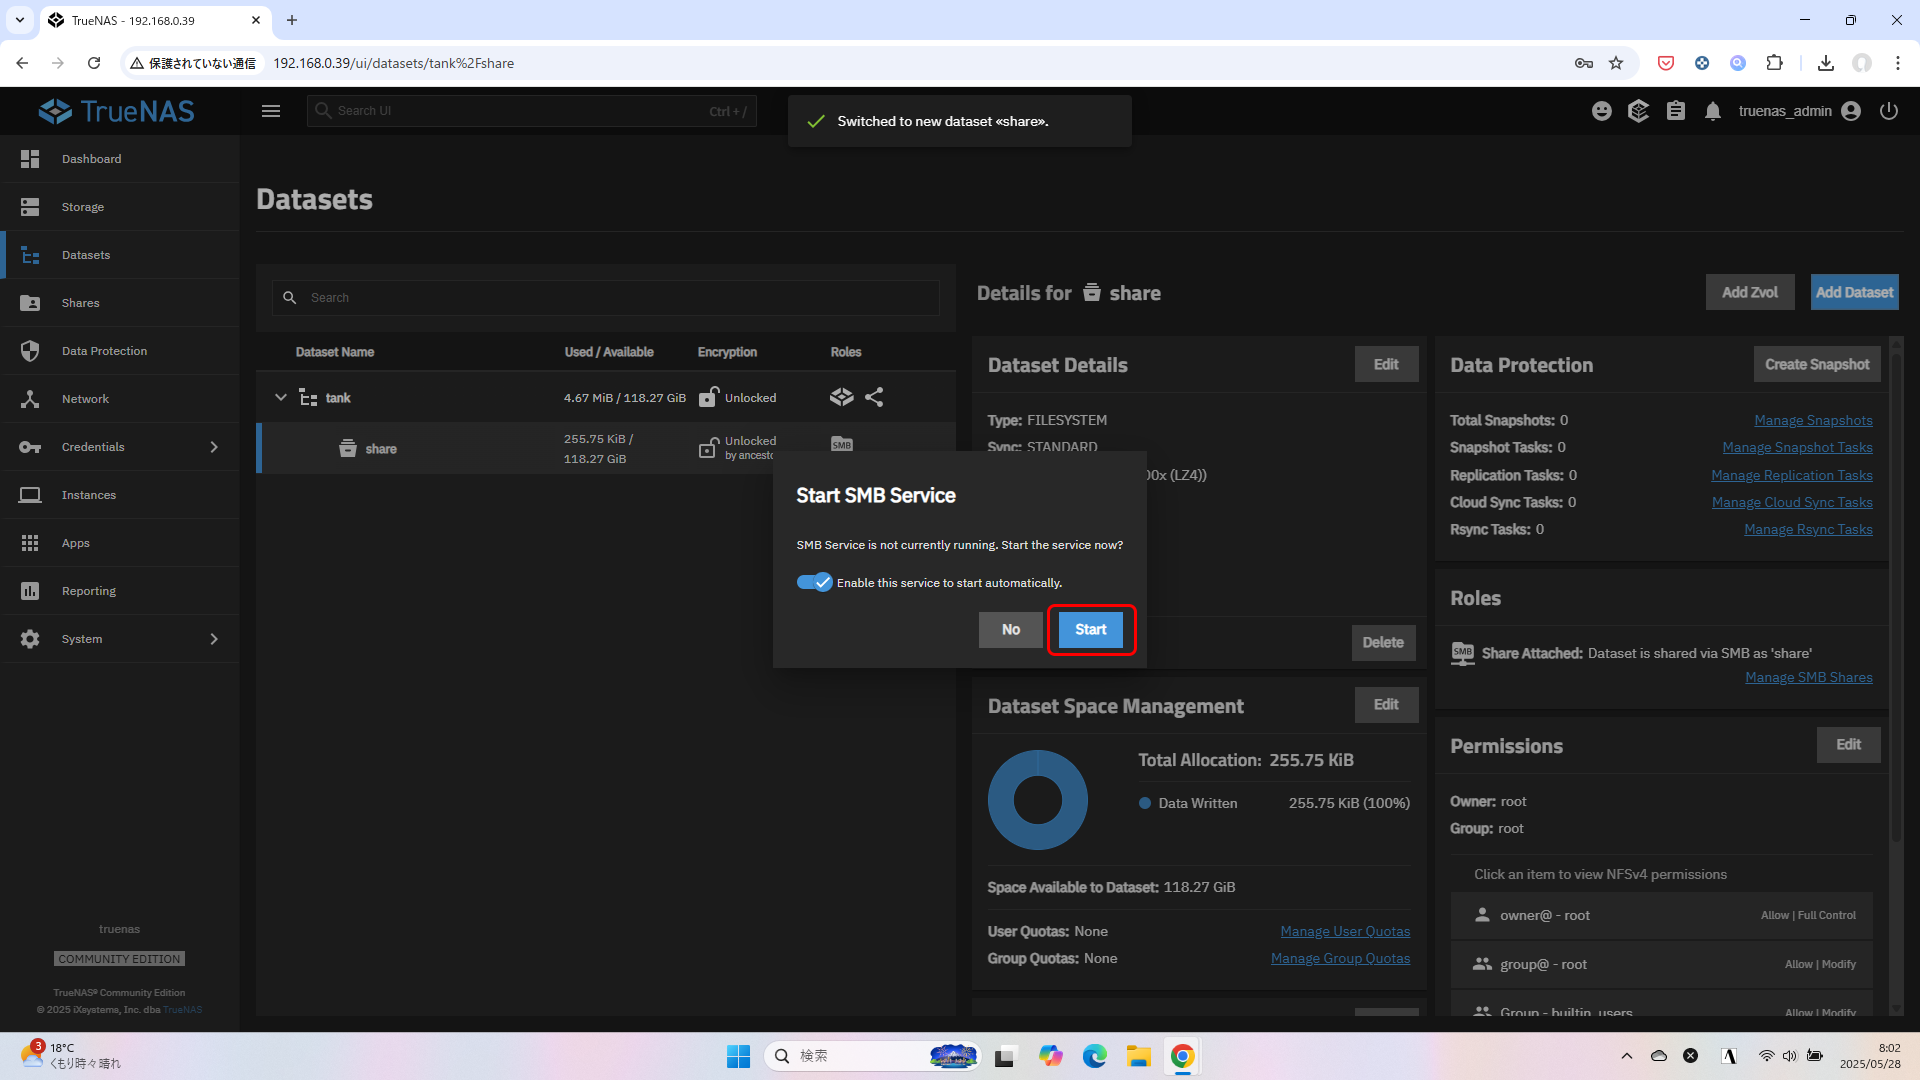The height and width of the screenshot is (1080, 1920).
Task: Click Edit in Dataset Space Management card
Action: point(1386,705)
